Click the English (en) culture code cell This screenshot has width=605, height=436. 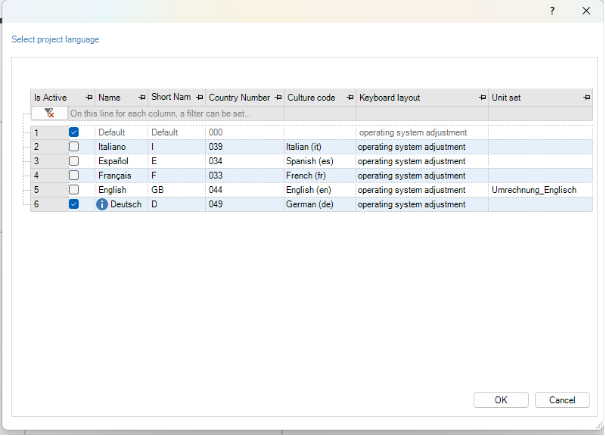pos(320,190)
